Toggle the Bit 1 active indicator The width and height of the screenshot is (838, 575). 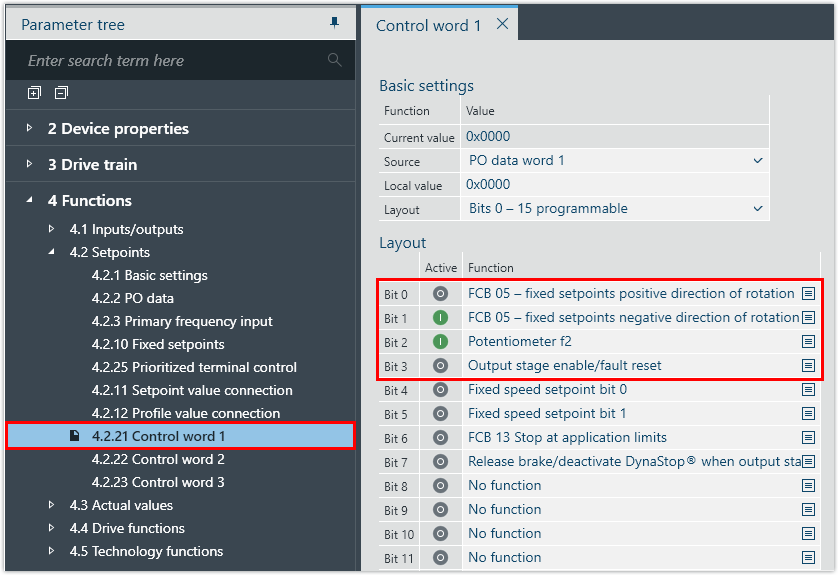pyautogui.click(x=440, y=318)
